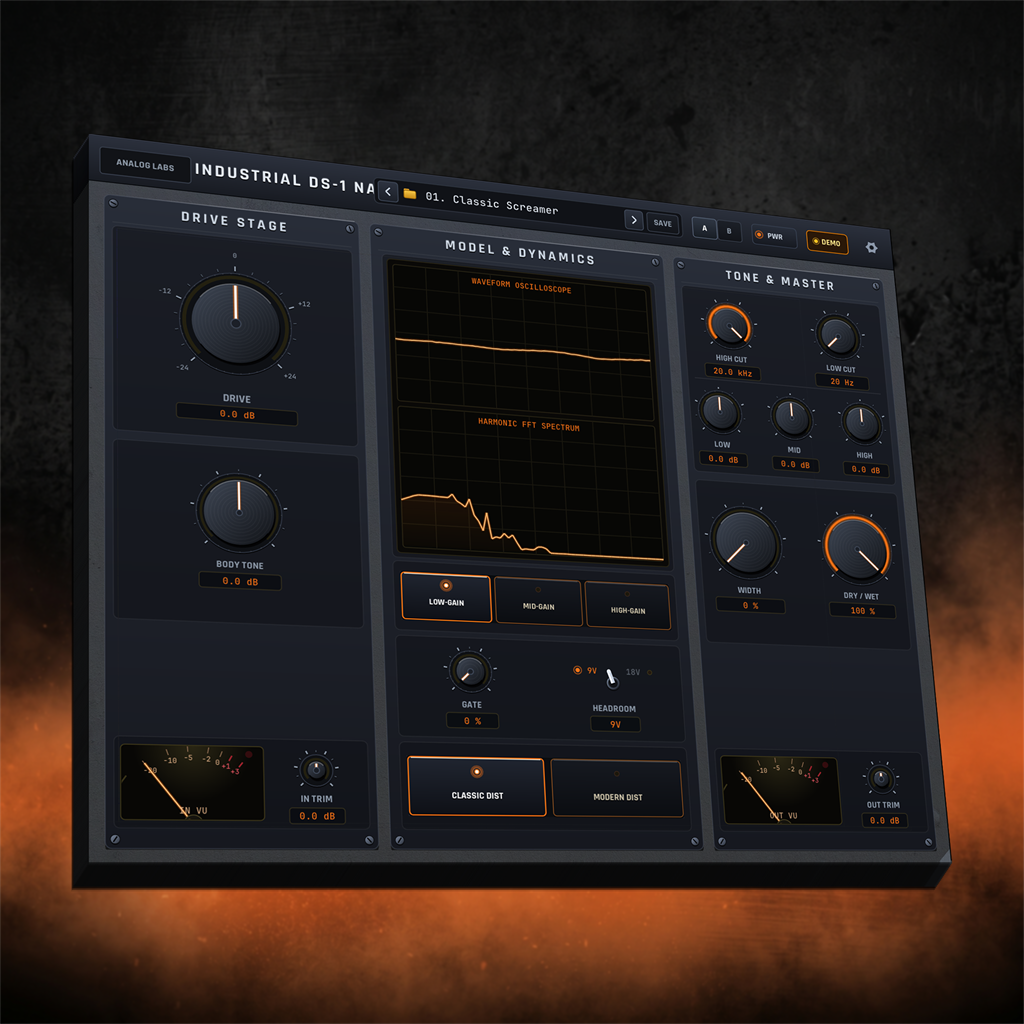Click the IN TRIM 0.0 dB value
1024x1024 pixels.
pyautogui.click(x=317, y=816)
